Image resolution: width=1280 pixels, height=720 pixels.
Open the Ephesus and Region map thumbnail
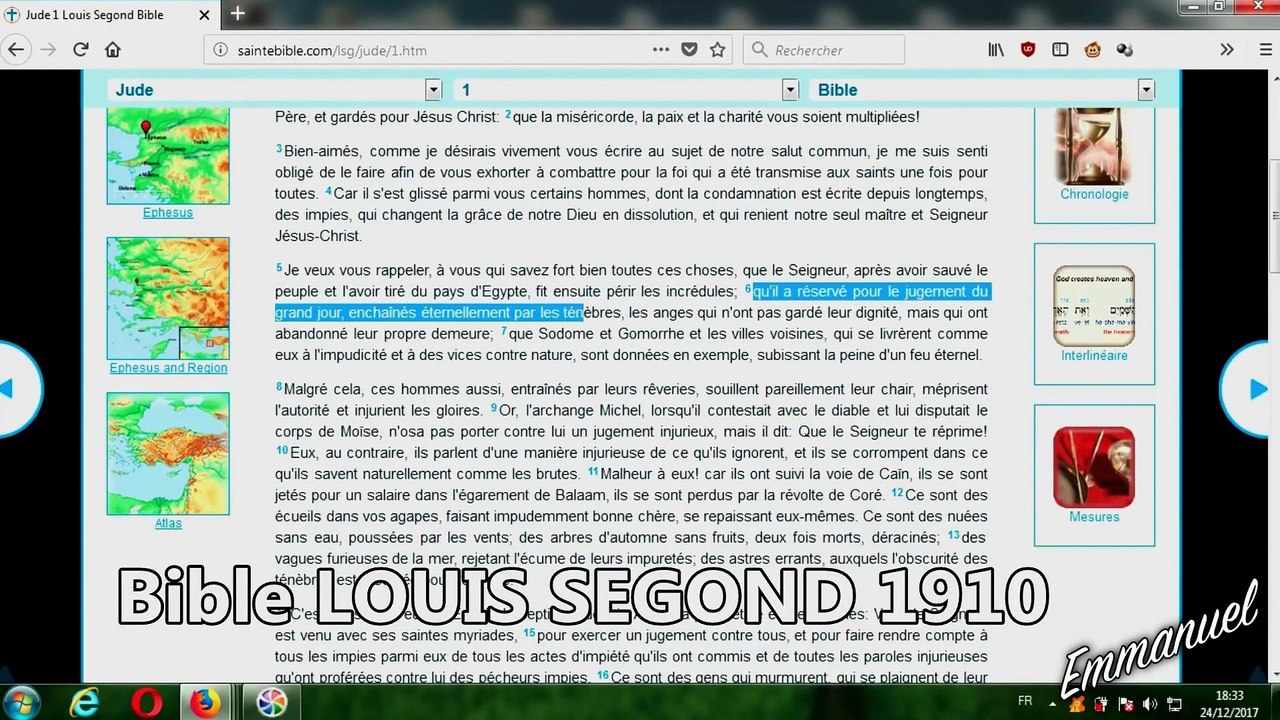168,298
